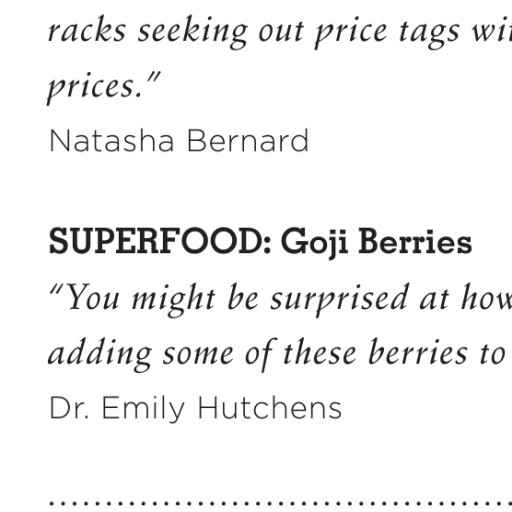Click the word "tags" in the top line
Screen dimensions: 512x512
tap(429, 34)
